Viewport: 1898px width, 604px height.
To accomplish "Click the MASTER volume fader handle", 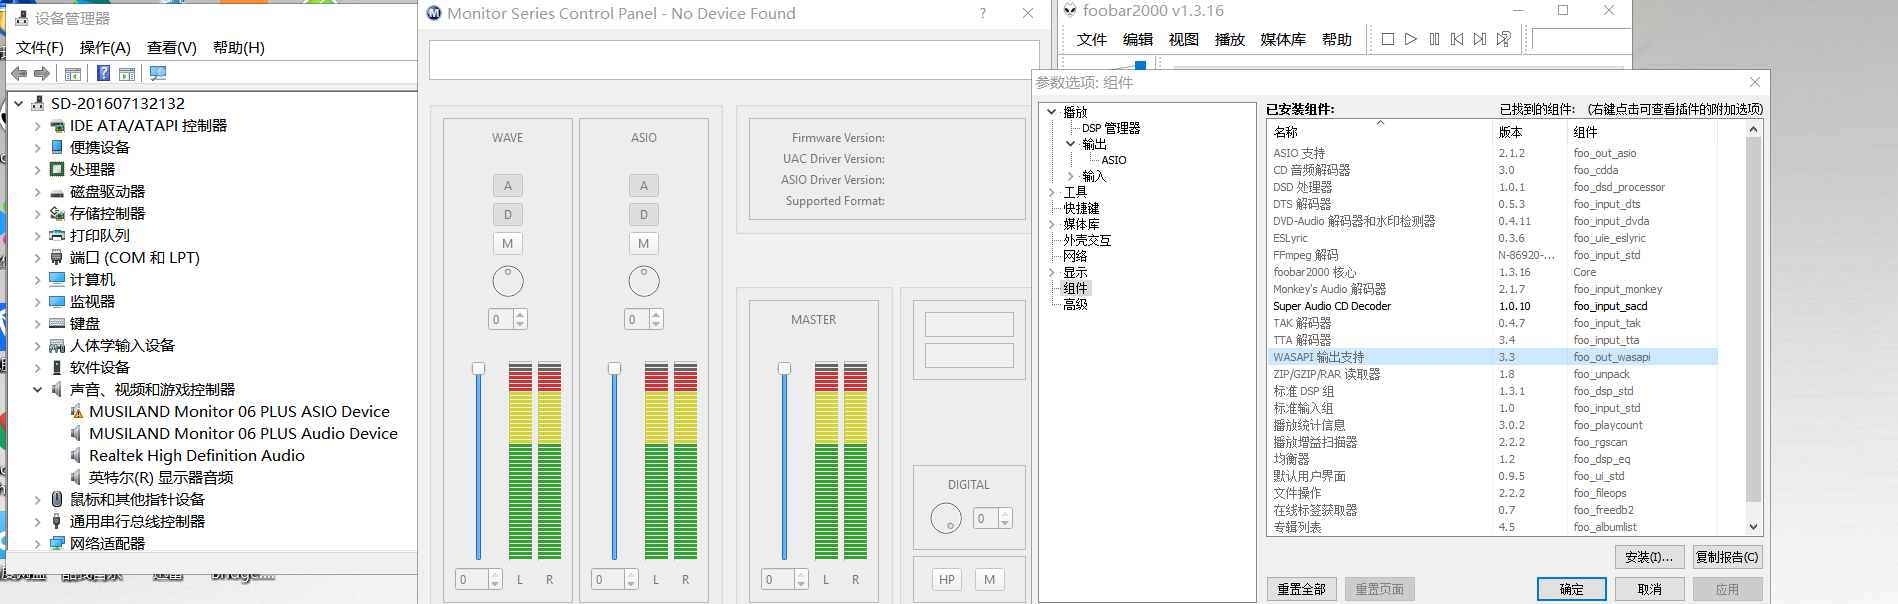I will 784,368.
